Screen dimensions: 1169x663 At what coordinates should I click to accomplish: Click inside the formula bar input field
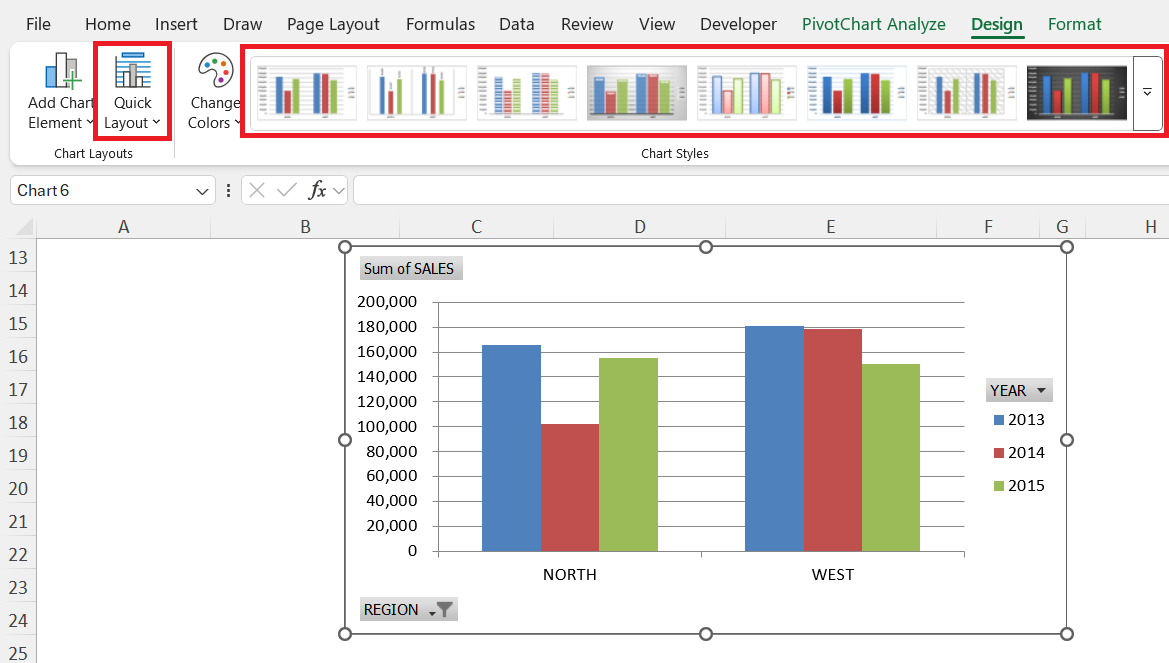pos(760,190)
